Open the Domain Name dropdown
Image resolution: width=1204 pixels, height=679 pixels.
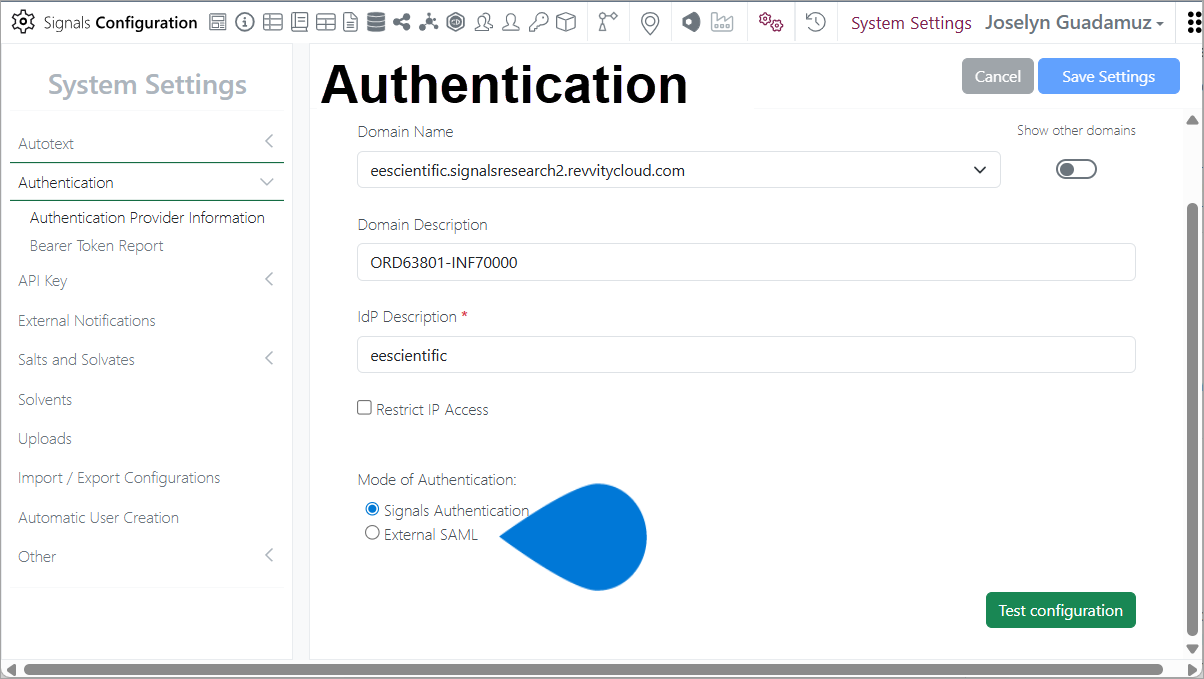pyautogui.click(x=678, y=170)
